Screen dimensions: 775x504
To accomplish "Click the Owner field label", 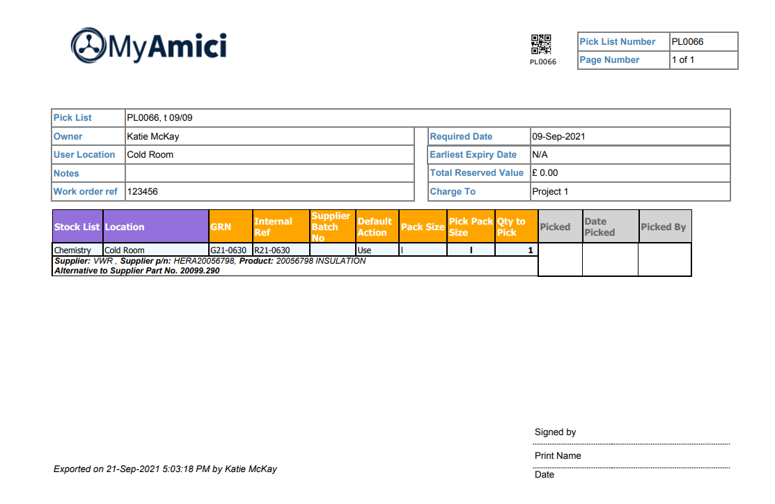I will pyautogui.click(x=68, y=137).
